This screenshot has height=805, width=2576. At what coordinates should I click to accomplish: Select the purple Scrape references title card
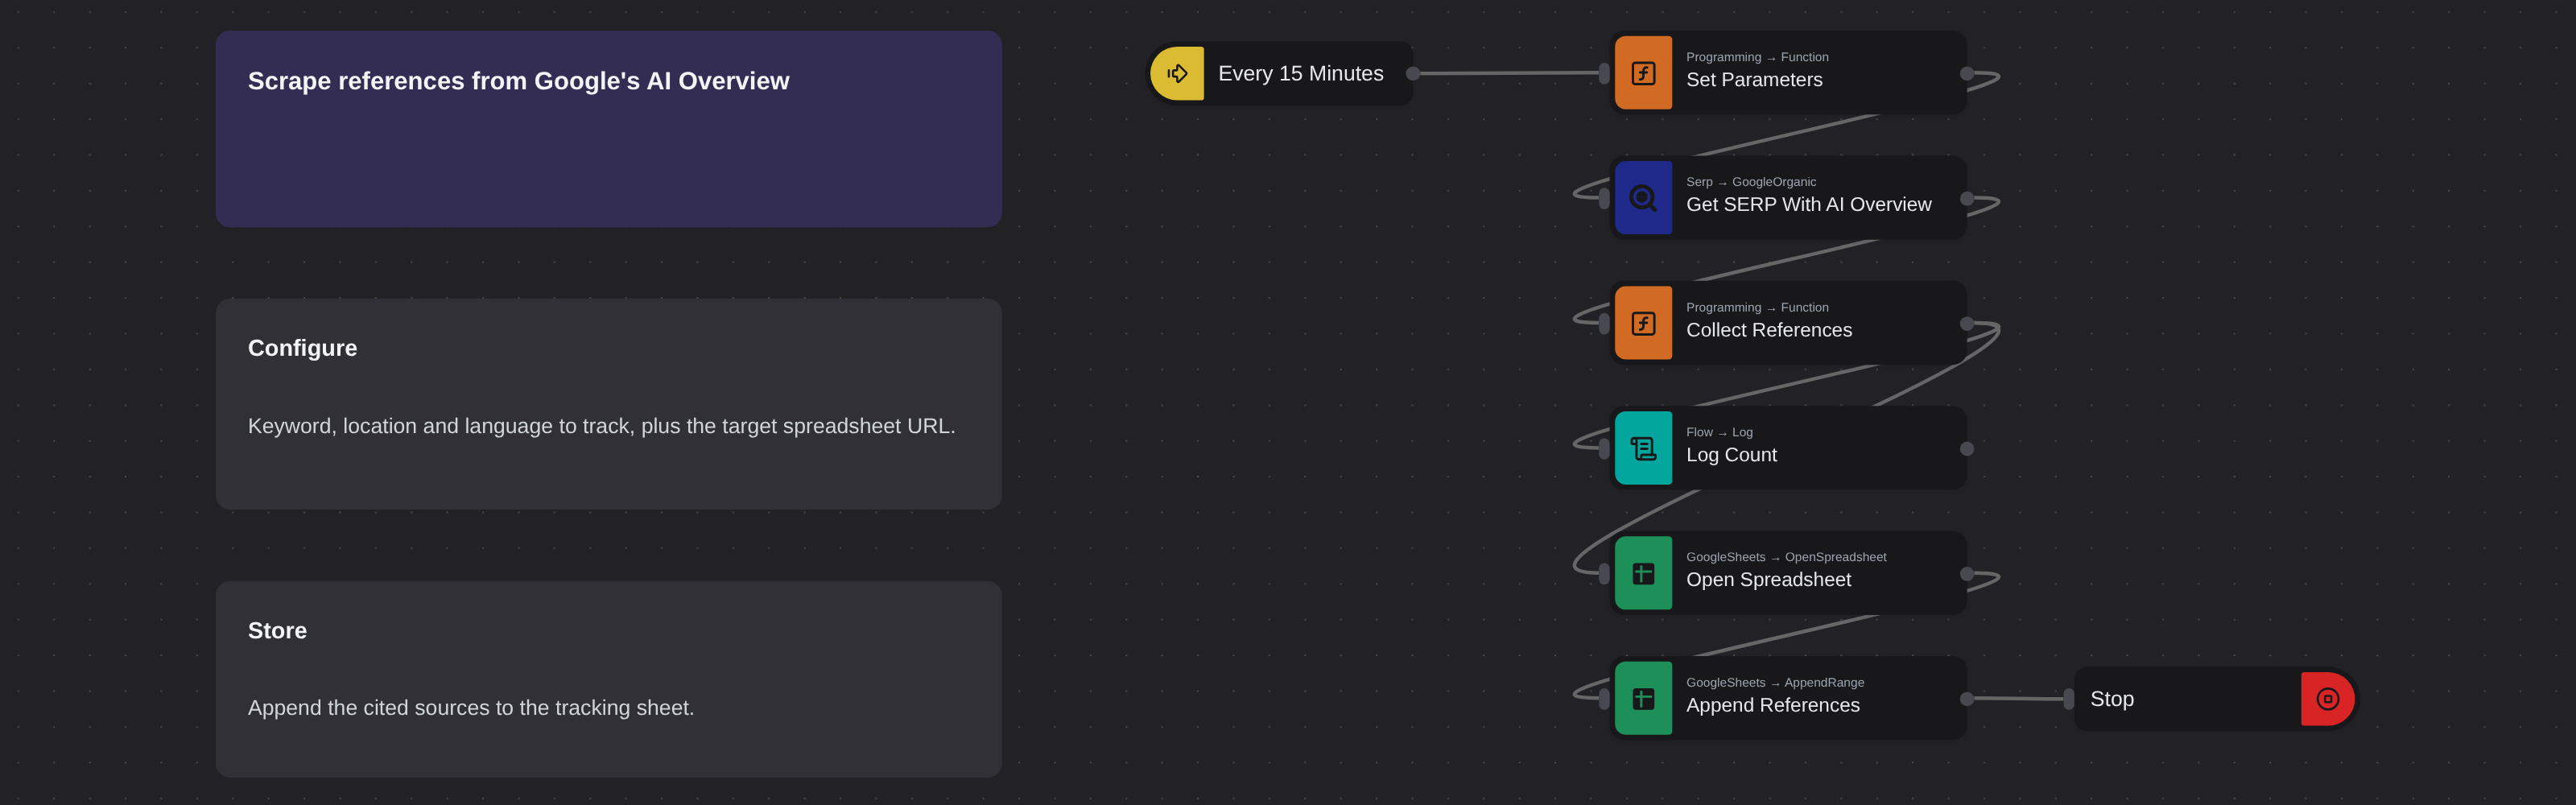(609, 129)
